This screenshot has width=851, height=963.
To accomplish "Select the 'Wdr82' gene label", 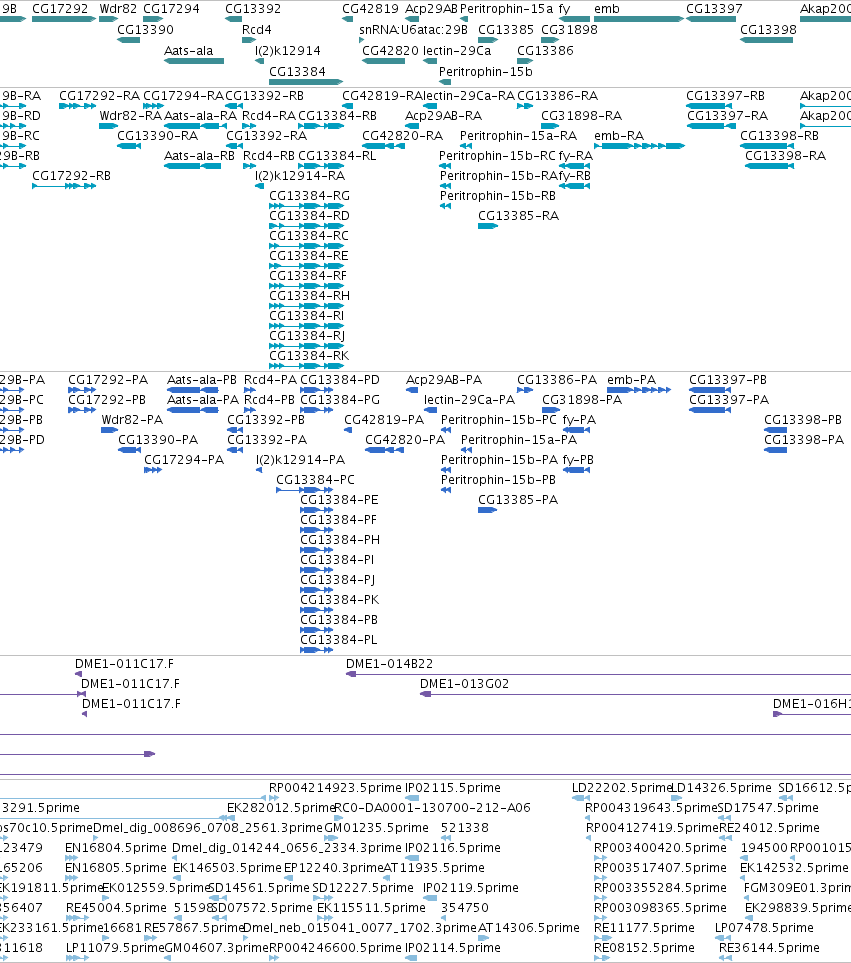I will point(119,9).
